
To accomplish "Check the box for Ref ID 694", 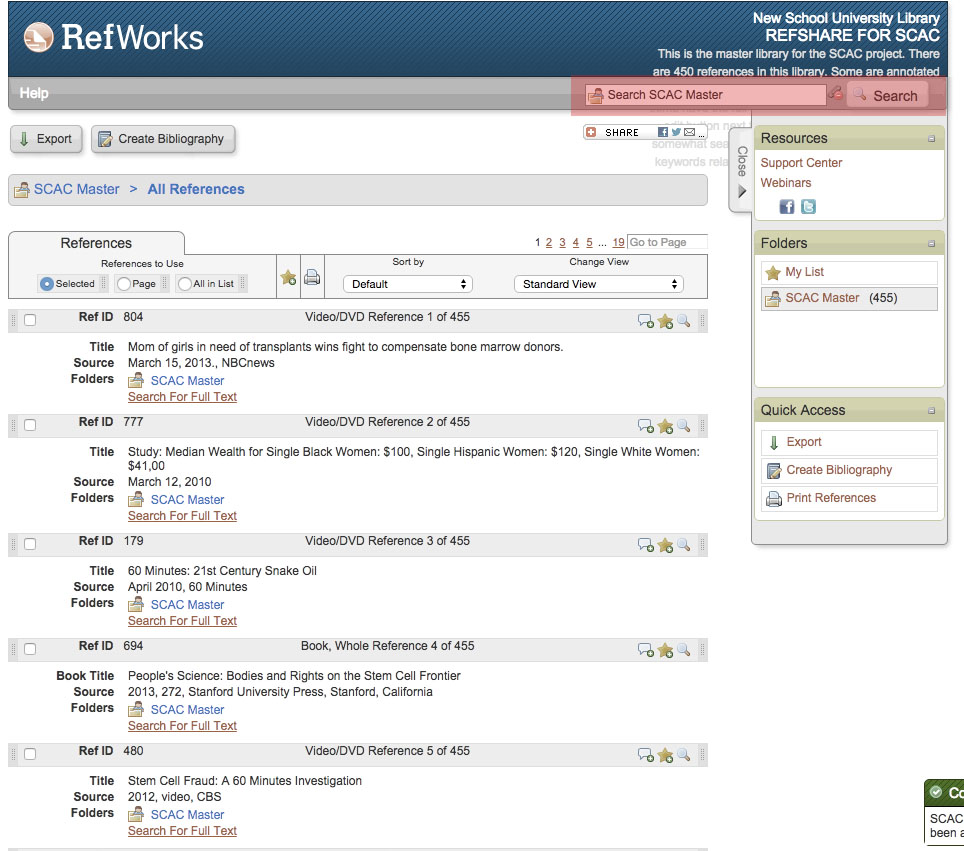I will click(30, 649).
